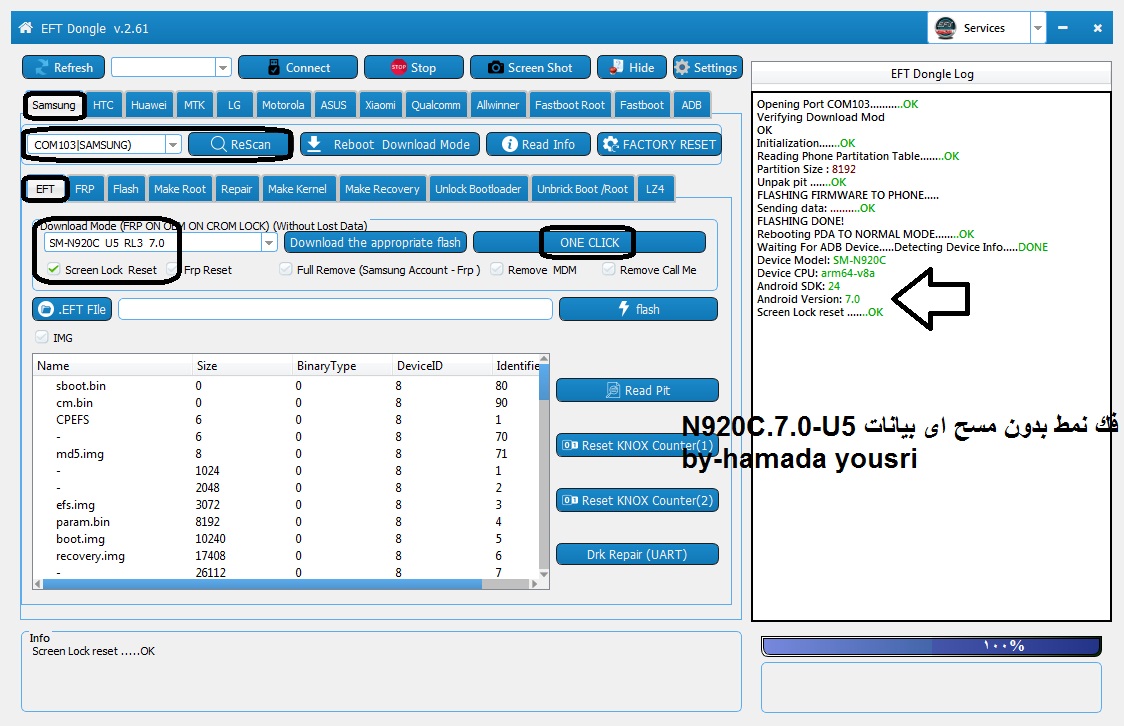Image resolution: width=1124 pixels, height=726 pixels.
Task: Toggle the Frp Reset checkbox
Action: (x=172, y=269)
